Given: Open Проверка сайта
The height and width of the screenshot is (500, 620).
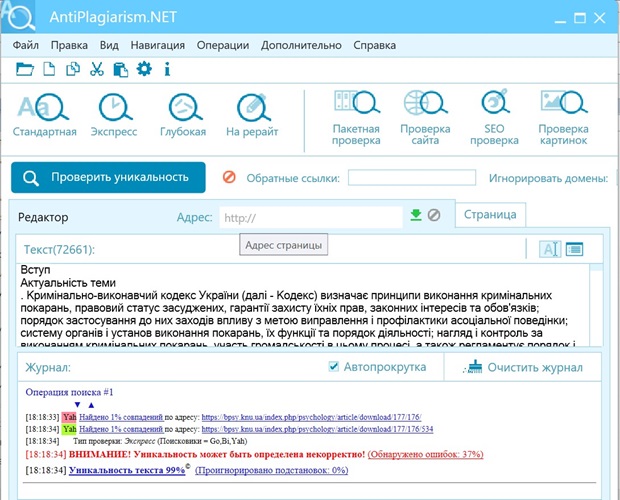Looking at the screenshot, I should click(425, 118).
